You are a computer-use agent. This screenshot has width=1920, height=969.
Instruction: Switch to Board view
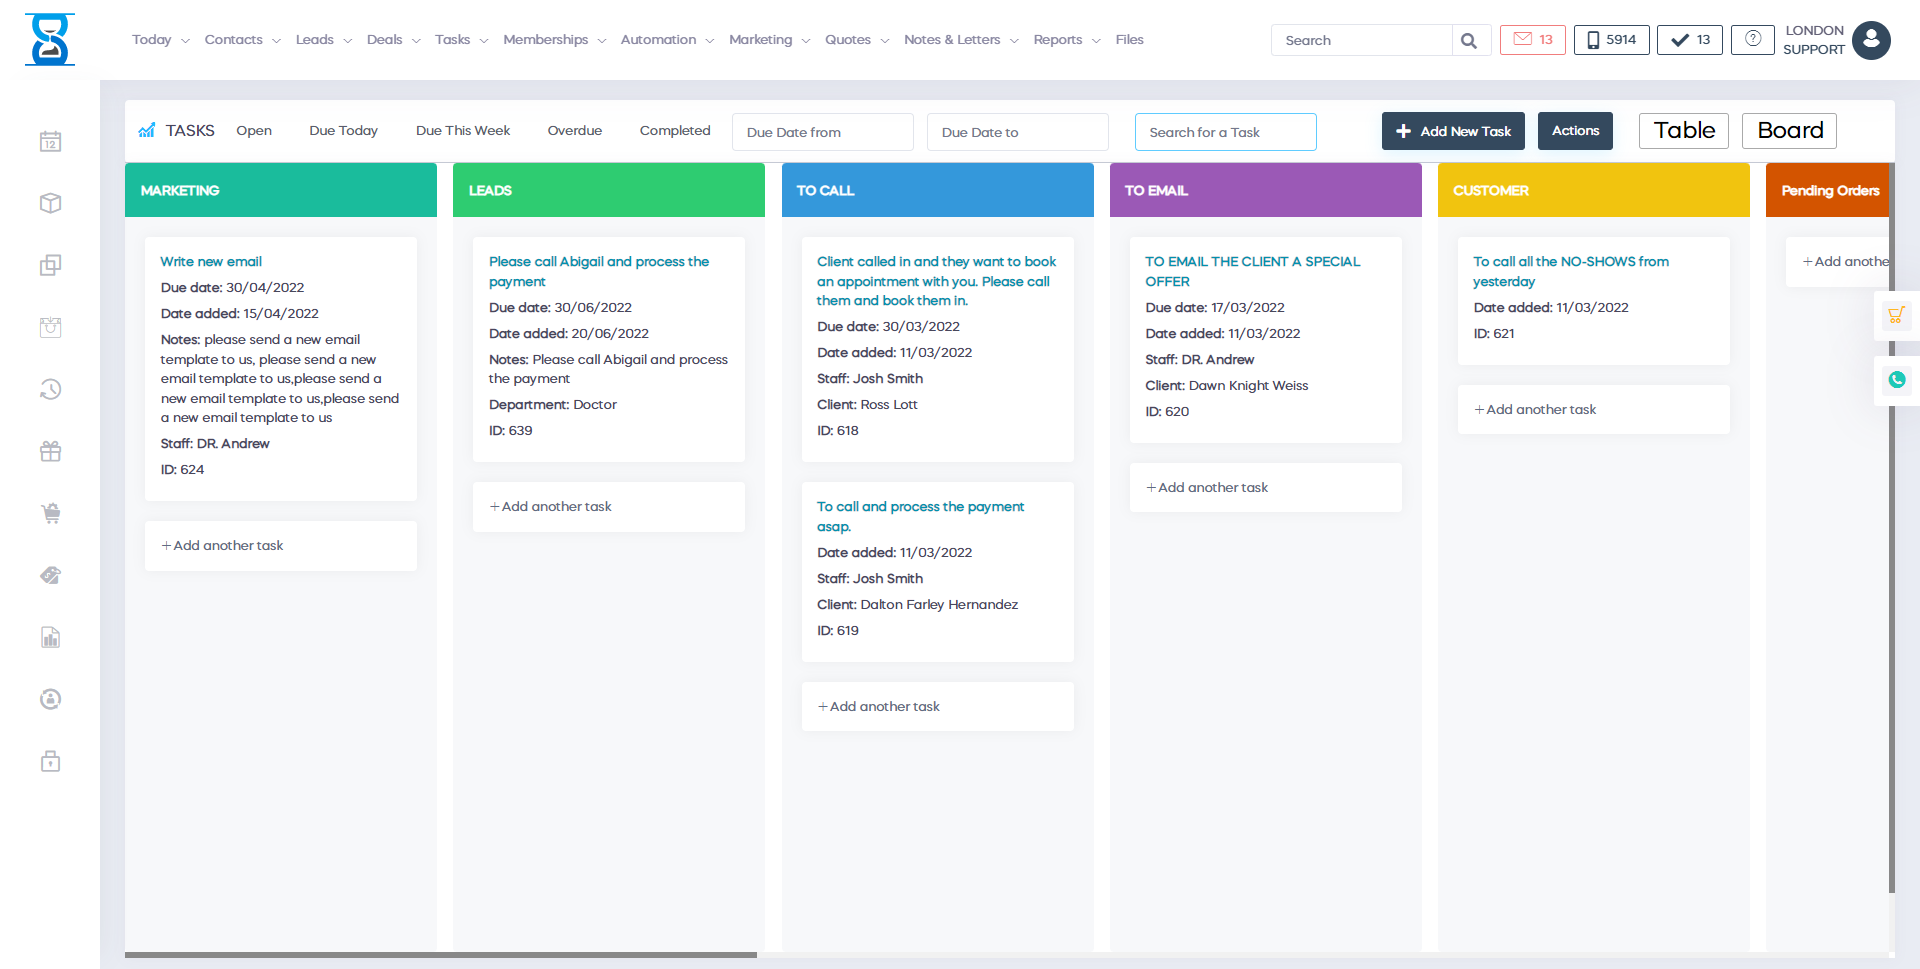pyautogui.click(x=1789, y=131)
